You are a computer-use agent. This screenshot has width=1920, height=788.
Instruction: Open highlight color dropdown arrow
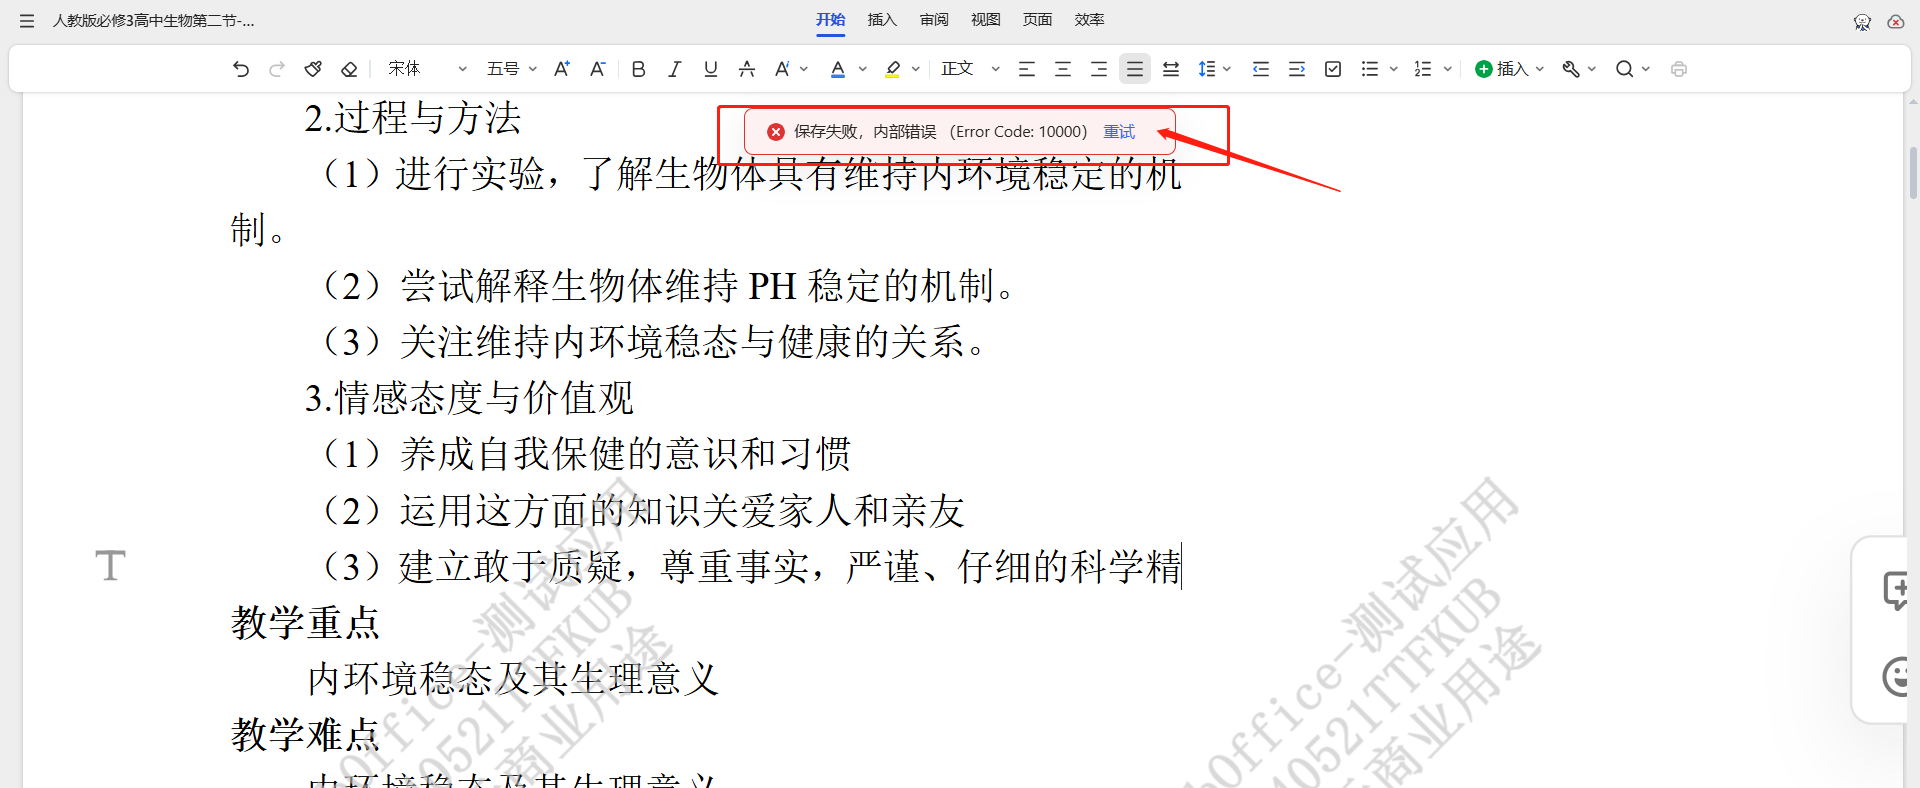pos(916,69)
